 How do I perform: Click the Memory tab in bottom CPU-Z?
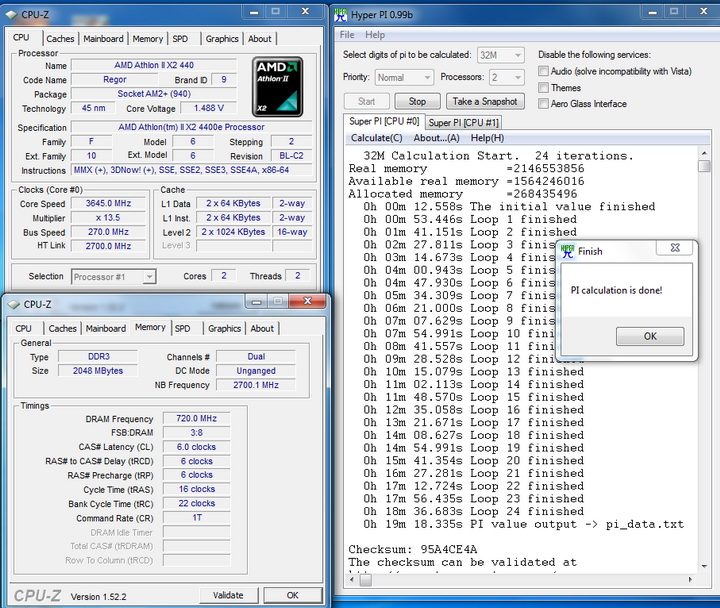point(150,327)
